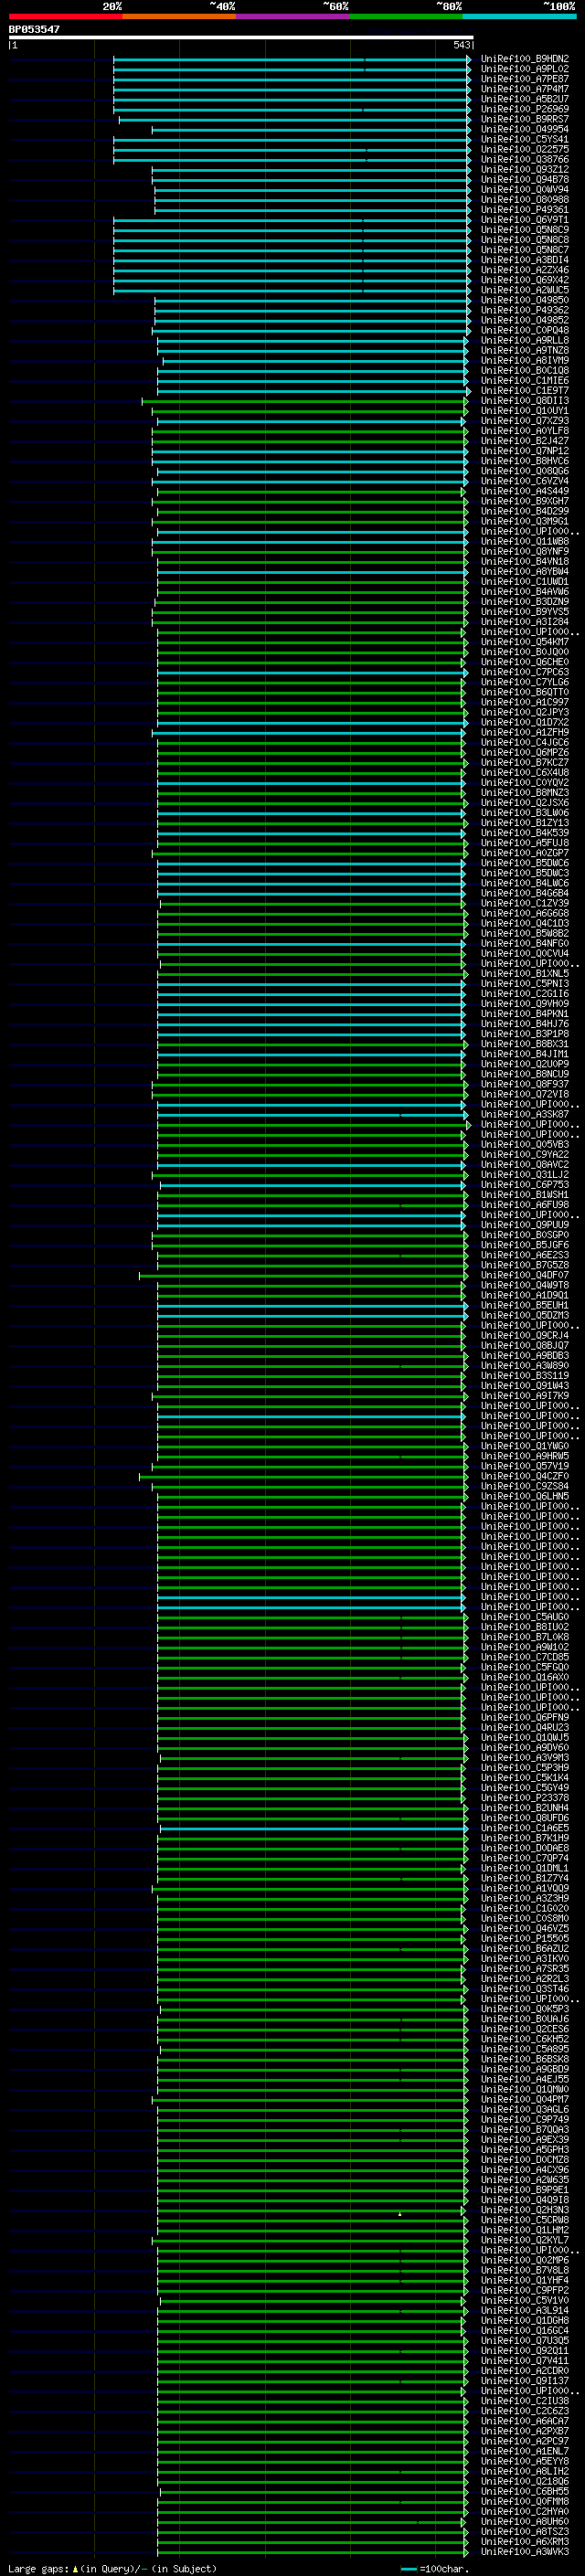Image resolution: width=585 pixels, height=2576 pixels.
Task: Select the UniRef100_C2IU38 label
Action: pyautogui.click(x=524, y=2401)
